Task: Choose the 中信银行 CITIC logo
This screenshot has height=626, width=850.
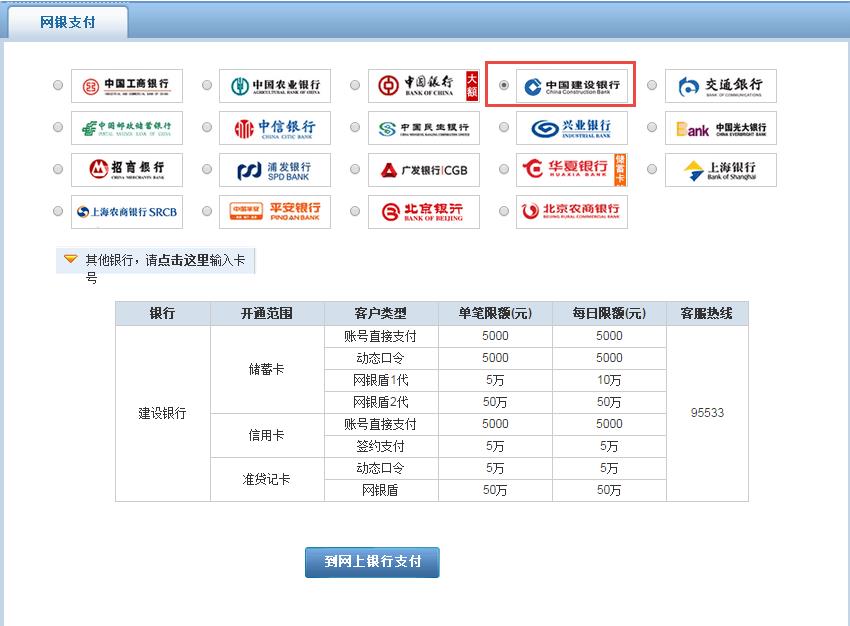Action: point(275,128)
